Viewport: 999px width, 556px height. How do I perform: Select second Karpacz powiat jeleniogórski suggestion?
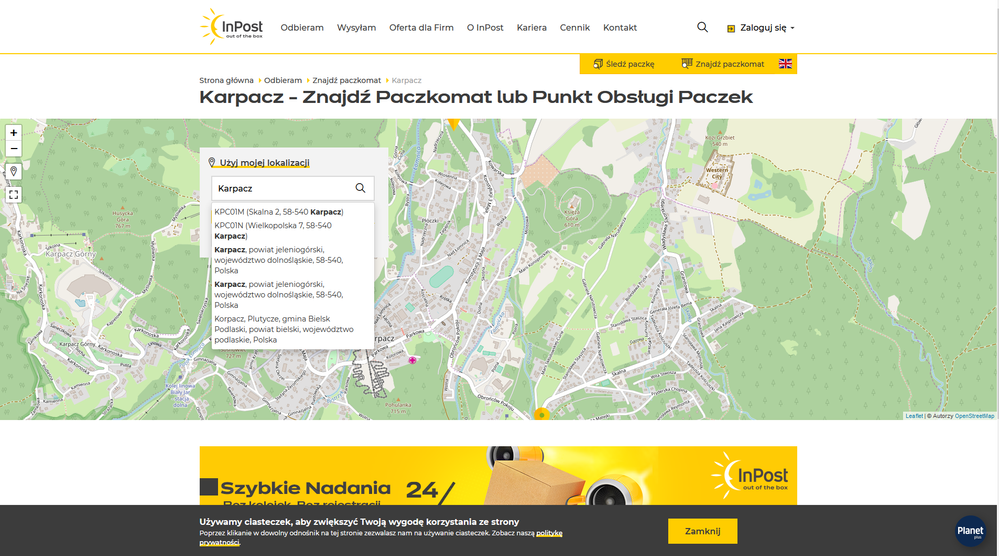pos(292,294)
